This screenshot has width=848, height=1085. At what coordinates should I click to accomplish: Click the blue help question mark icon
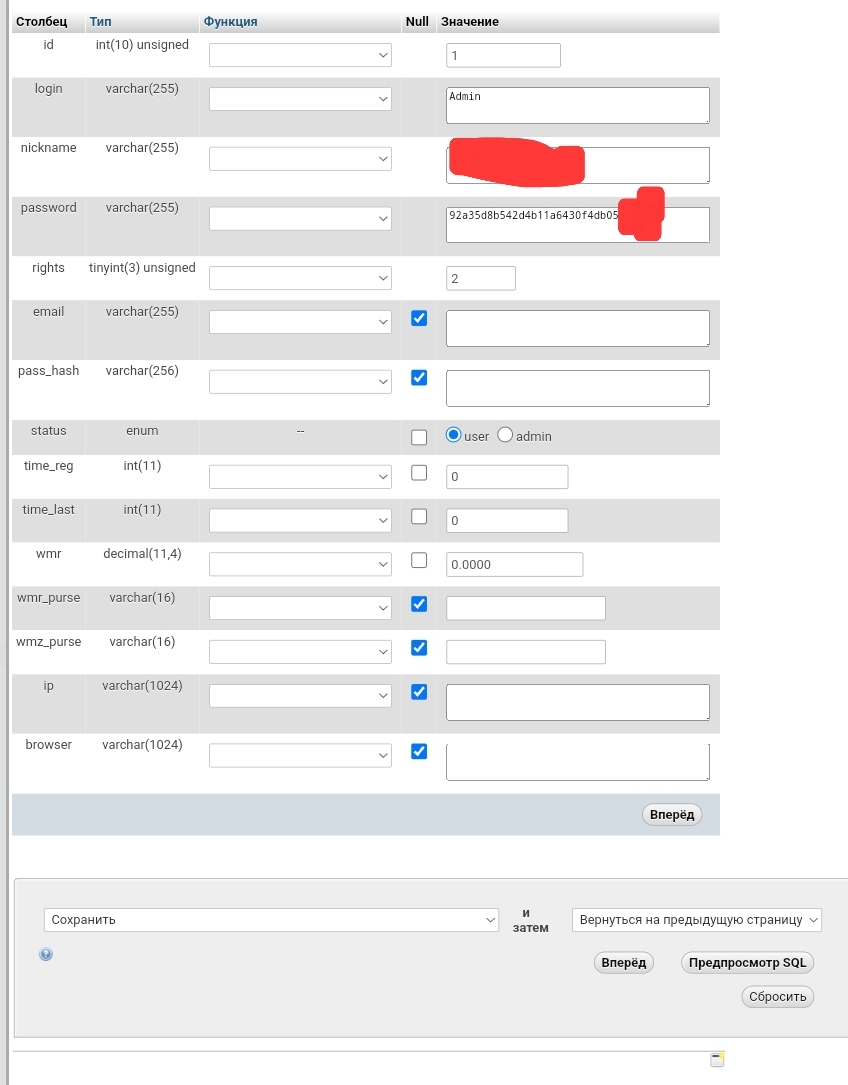46,954
